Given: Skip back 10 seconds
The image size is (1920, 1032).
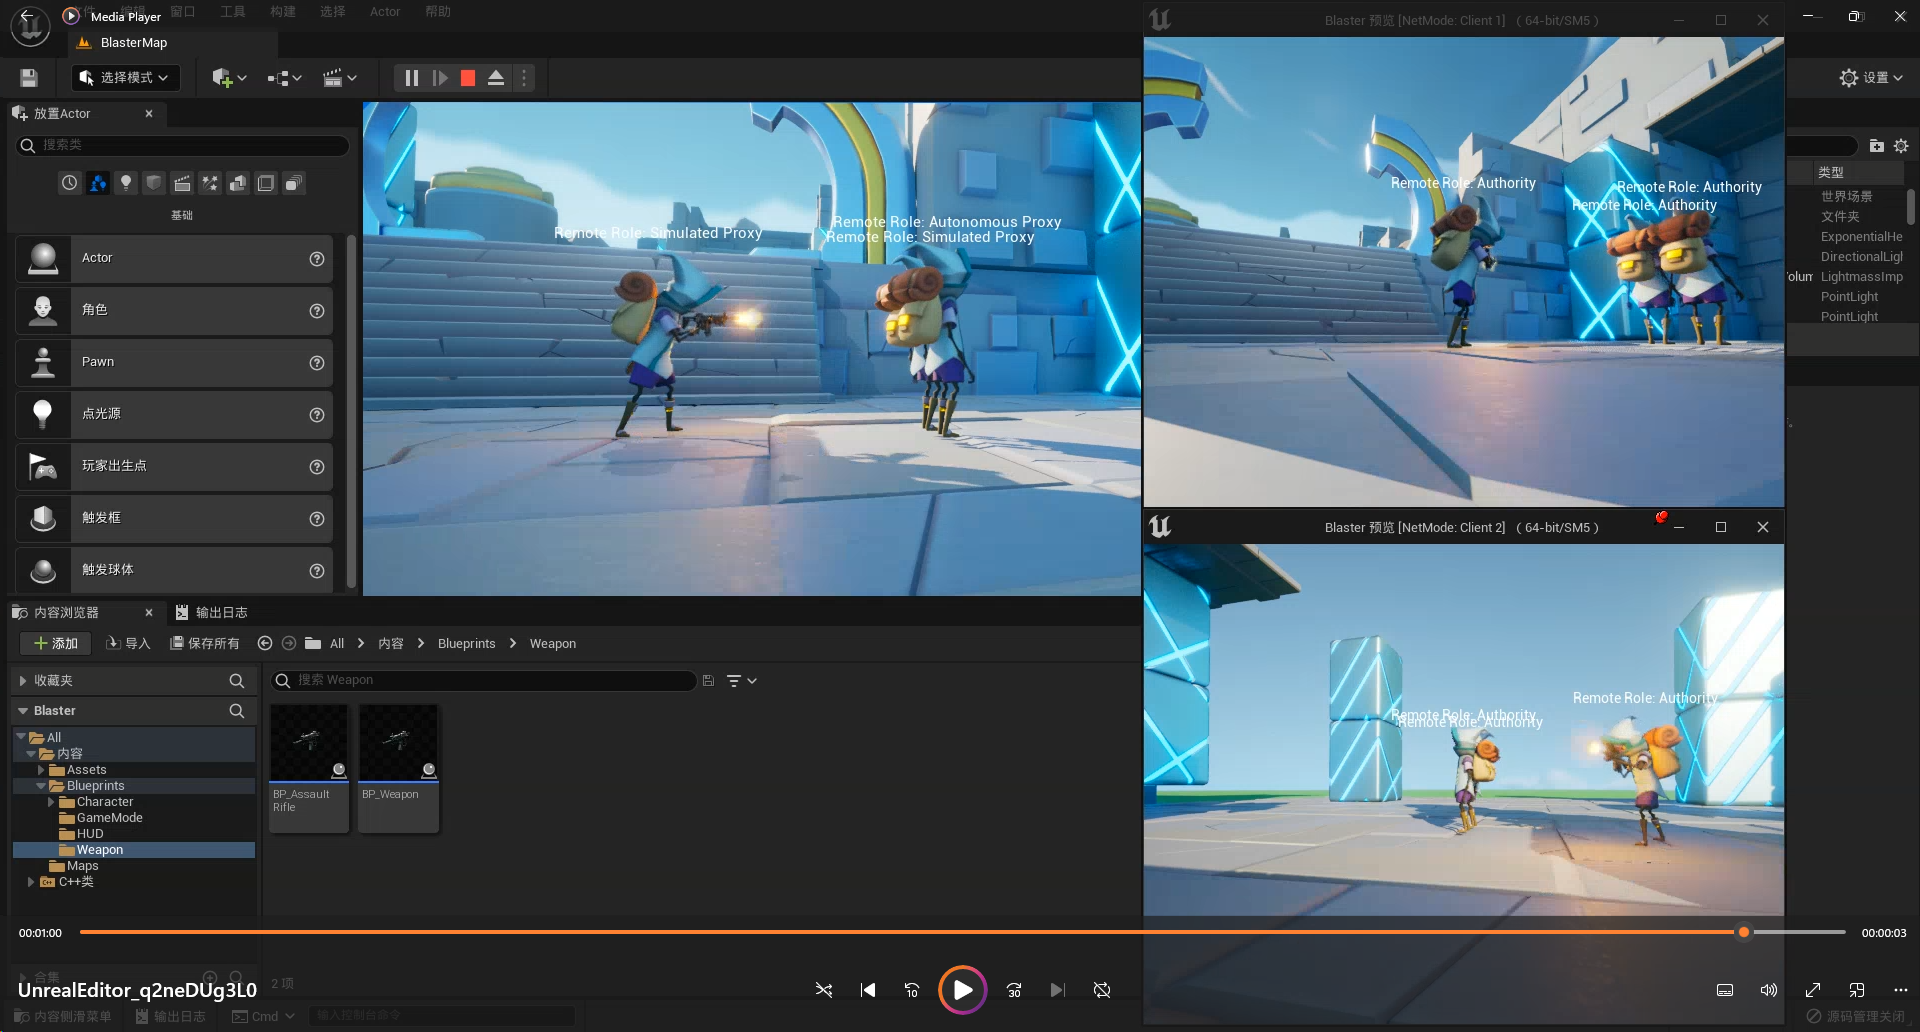Looking at the screenshot, I should click(912, 990).
